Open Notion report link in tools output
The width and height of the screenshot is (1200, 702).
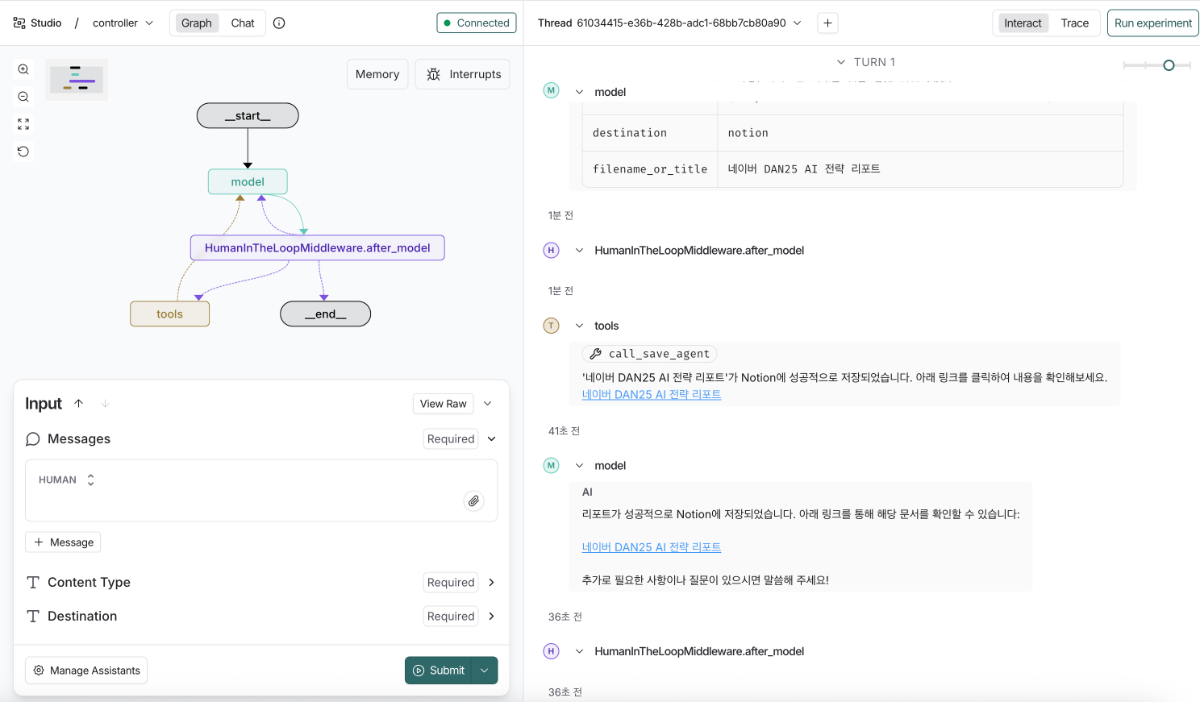click(x=651, y=394)
